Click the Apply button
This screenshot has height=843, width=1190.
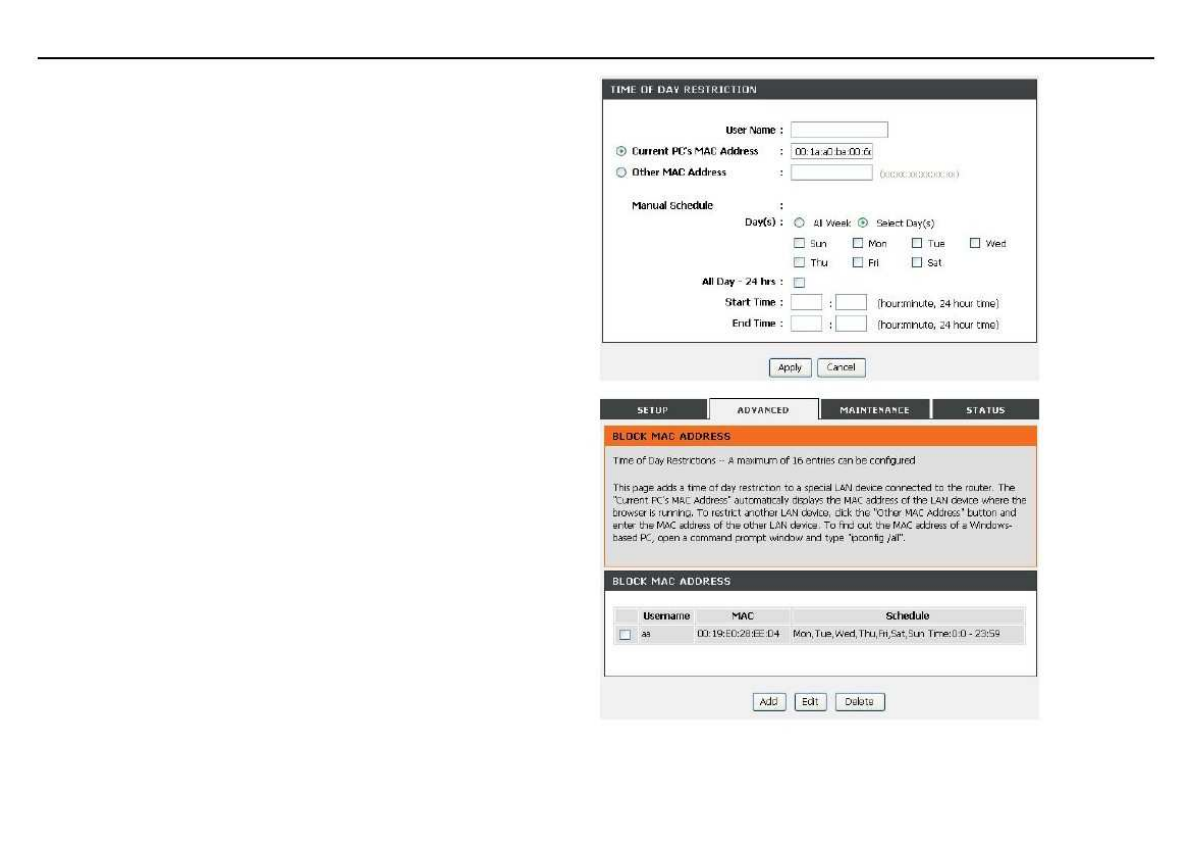(x=790, y=367)
